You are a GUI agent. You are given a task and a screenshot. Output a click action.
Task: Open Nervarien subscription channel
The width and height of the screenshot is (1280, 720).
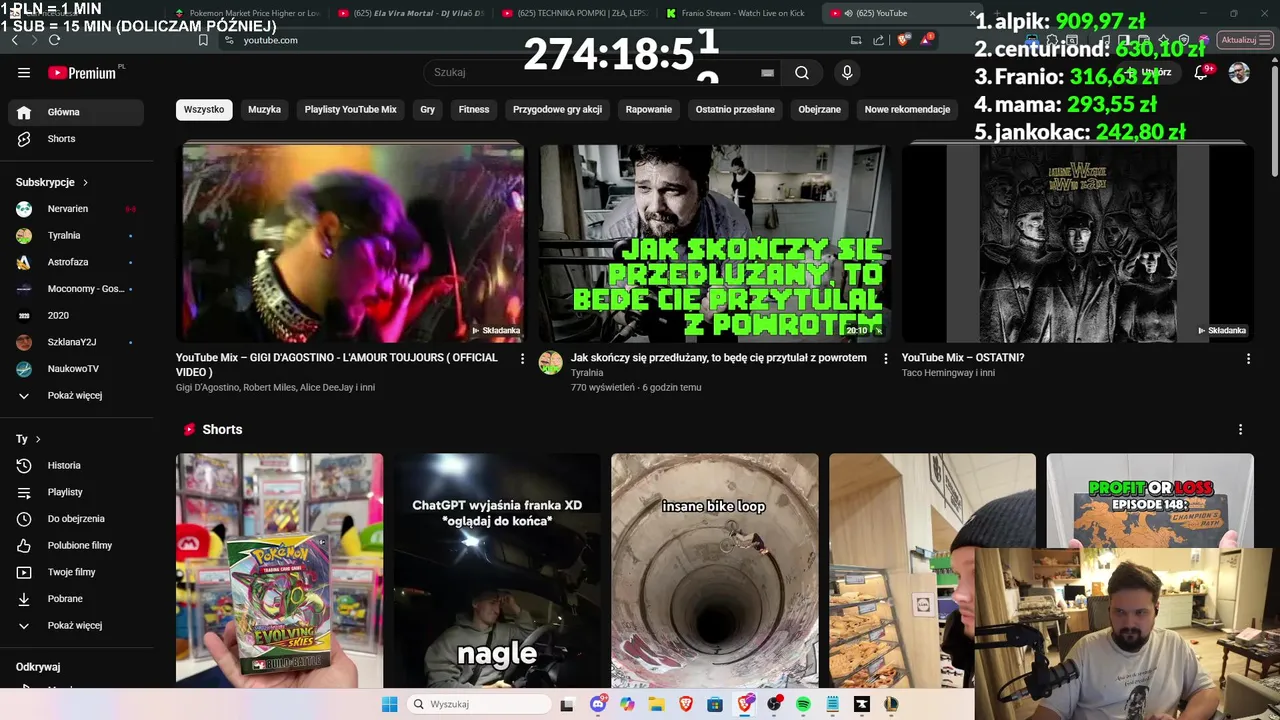tap(76, 209)
